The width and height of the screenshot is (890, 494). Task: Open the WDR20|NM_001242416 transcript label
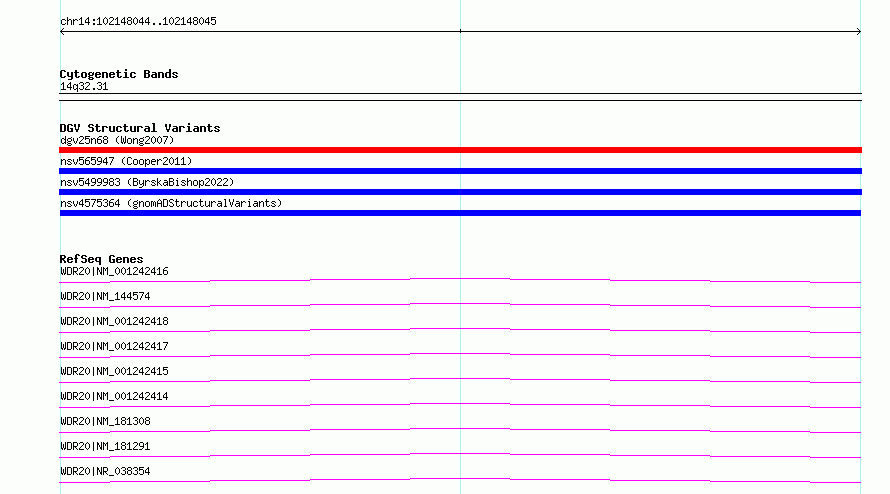coord(114,271)
